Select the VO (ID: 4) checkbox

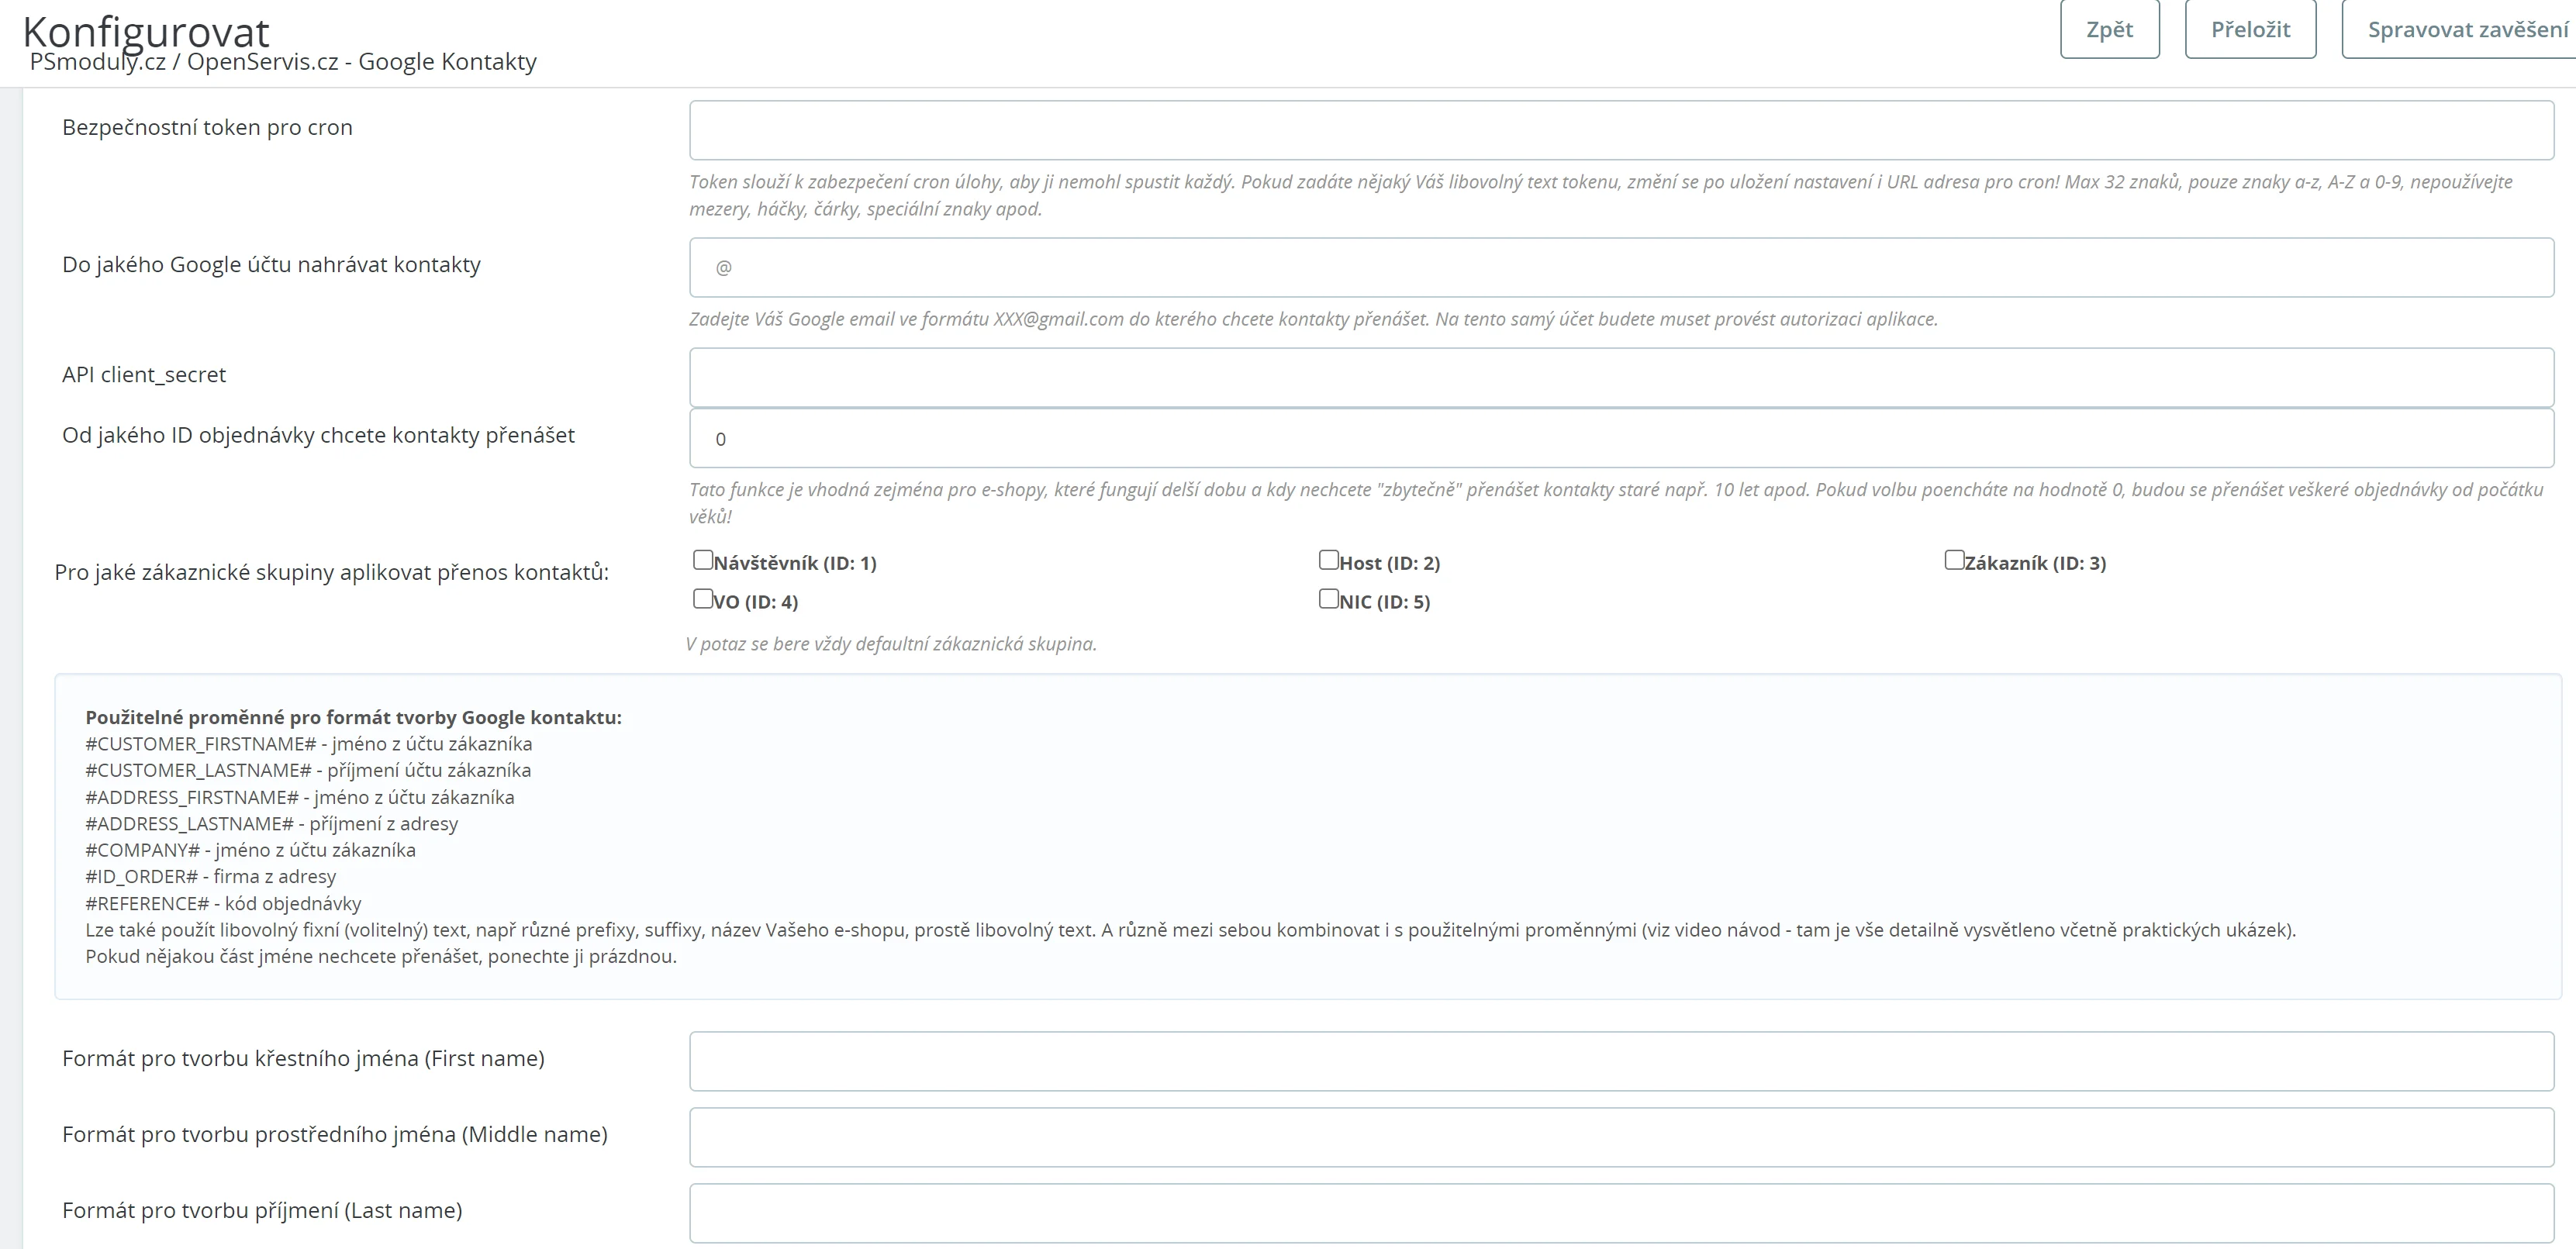pos(703,599)
